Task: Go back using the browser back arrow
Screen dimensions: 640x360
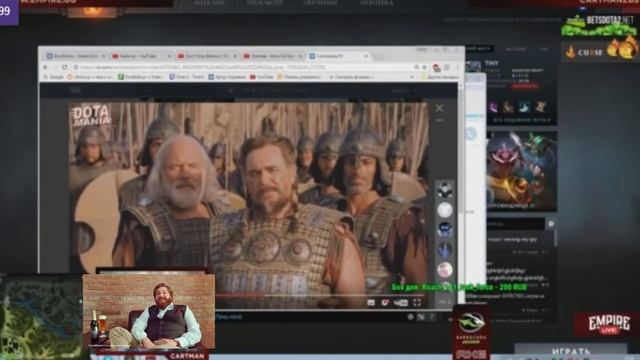Action: coord(46,67)
